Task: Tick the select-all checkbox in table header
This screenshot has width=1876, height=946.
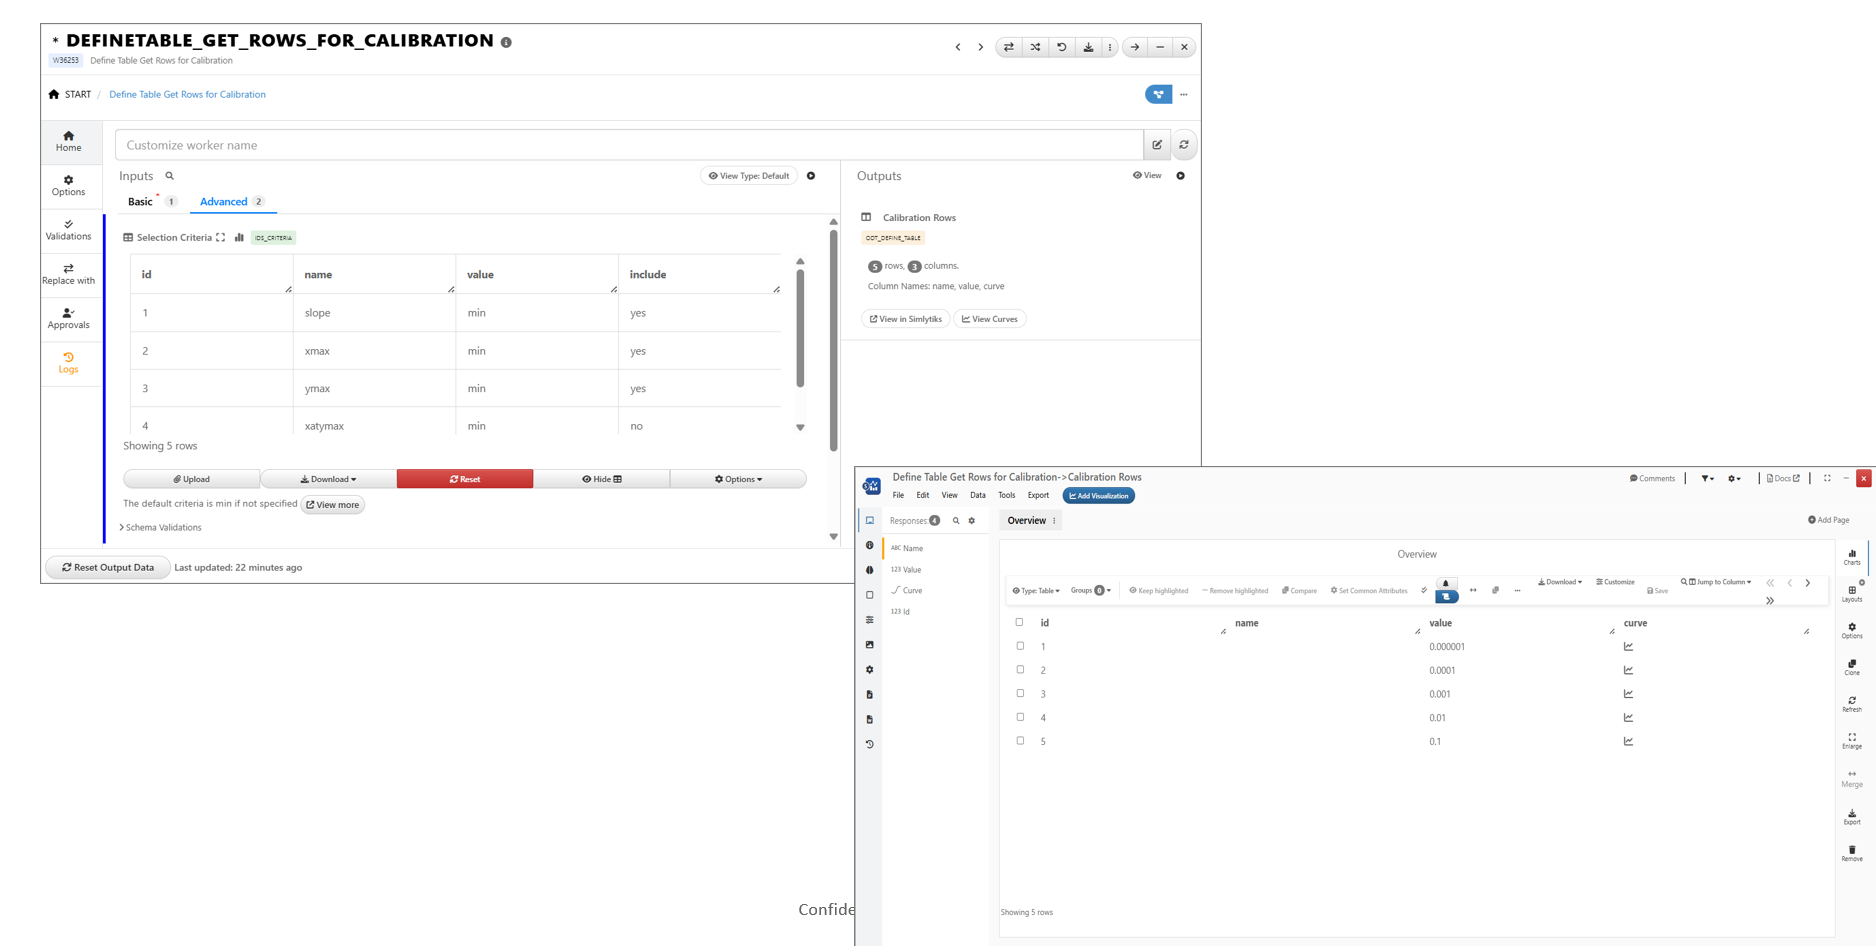Action: 1020,622
